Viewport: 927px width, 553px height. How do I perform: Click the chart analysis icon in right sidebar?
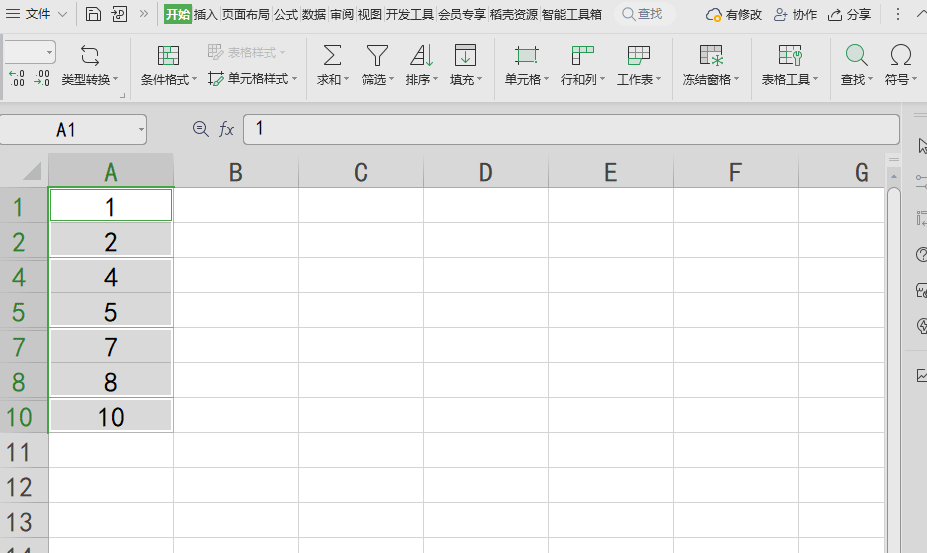[x=921, y=375]
